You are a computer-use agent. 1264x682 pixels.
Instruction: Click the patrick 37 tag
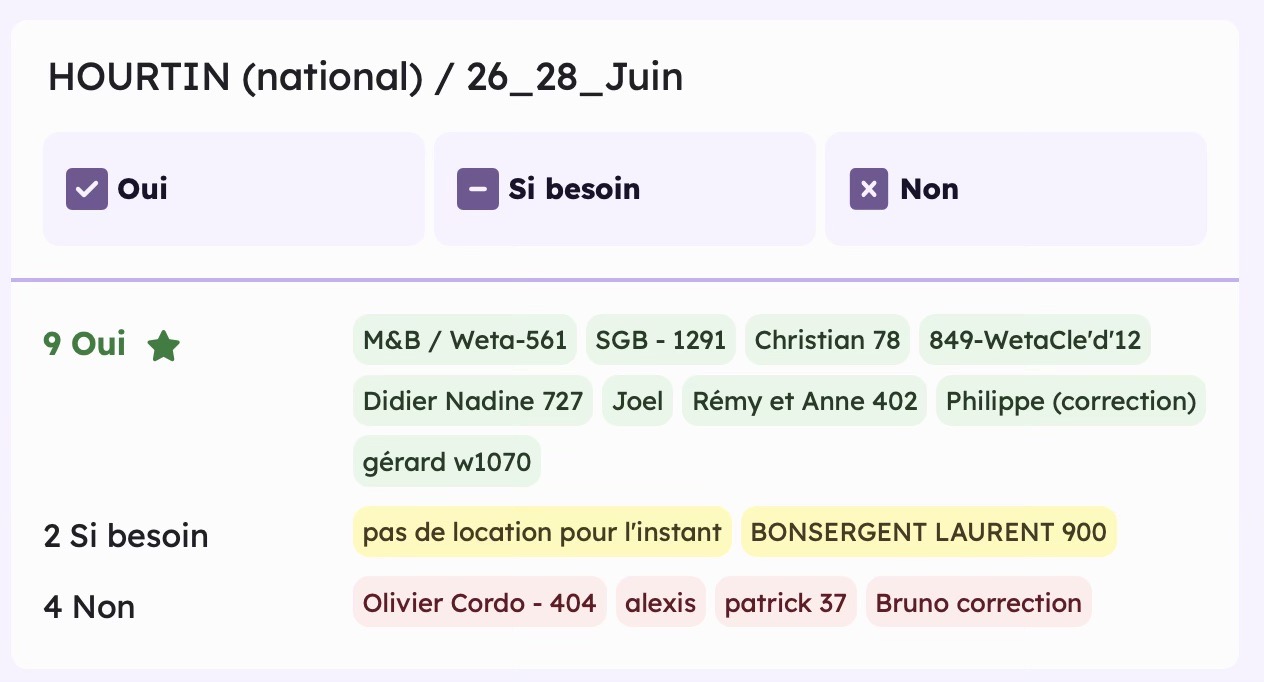point(786,602)
